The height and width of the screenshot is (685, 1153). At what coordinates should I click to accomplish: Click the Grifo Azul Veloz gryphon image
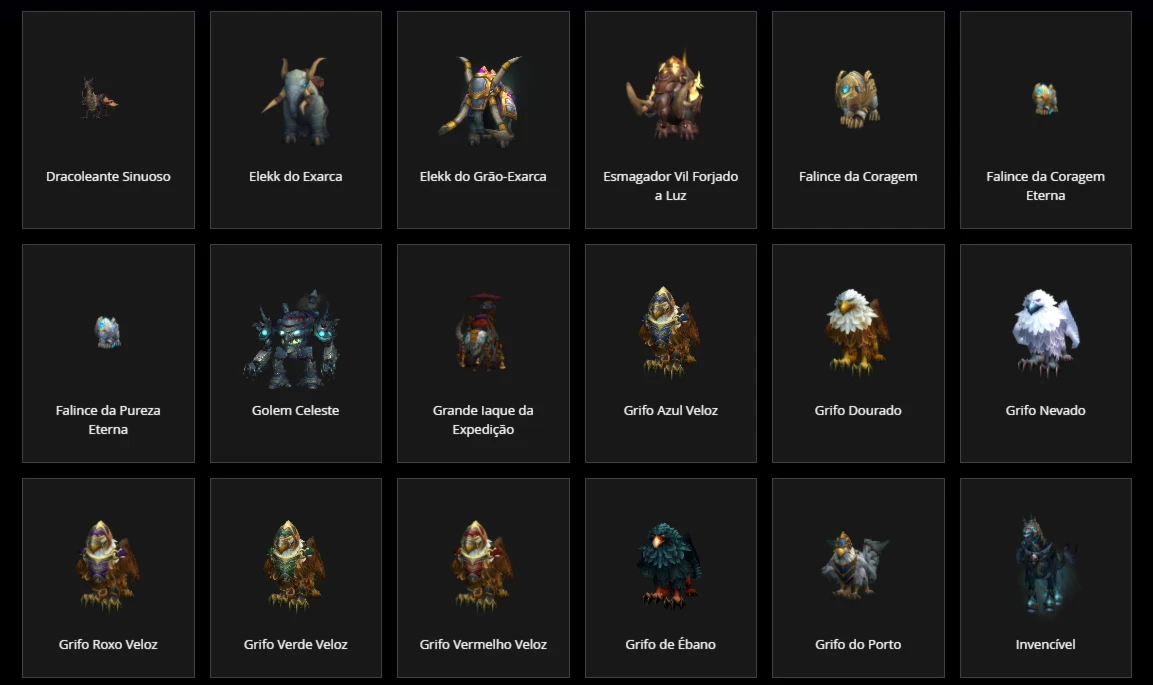point(668,331)
